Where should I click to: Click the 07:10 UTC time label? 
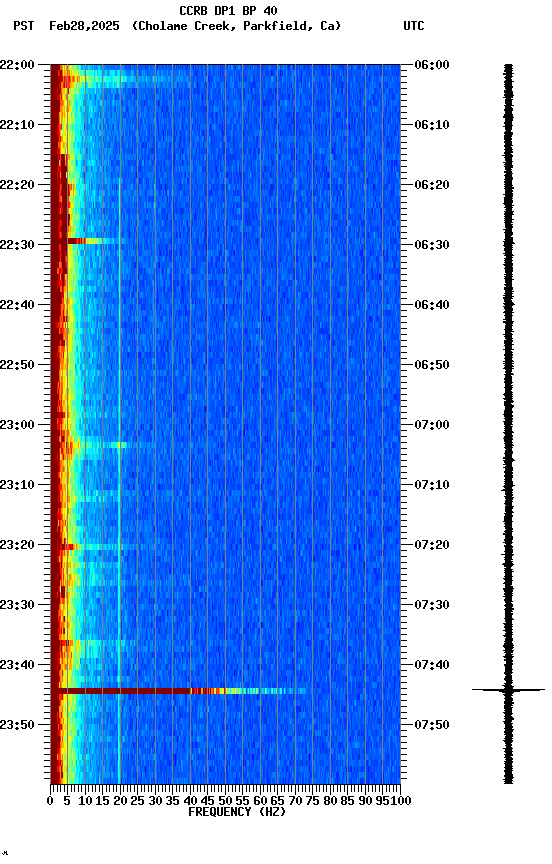point(432,485)
